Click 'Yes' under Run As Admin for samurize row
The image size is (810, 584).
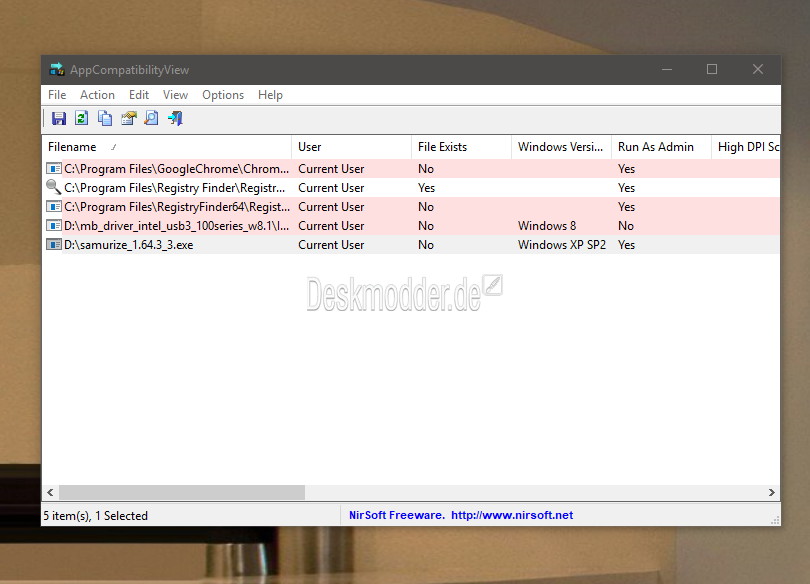[627, 245]
